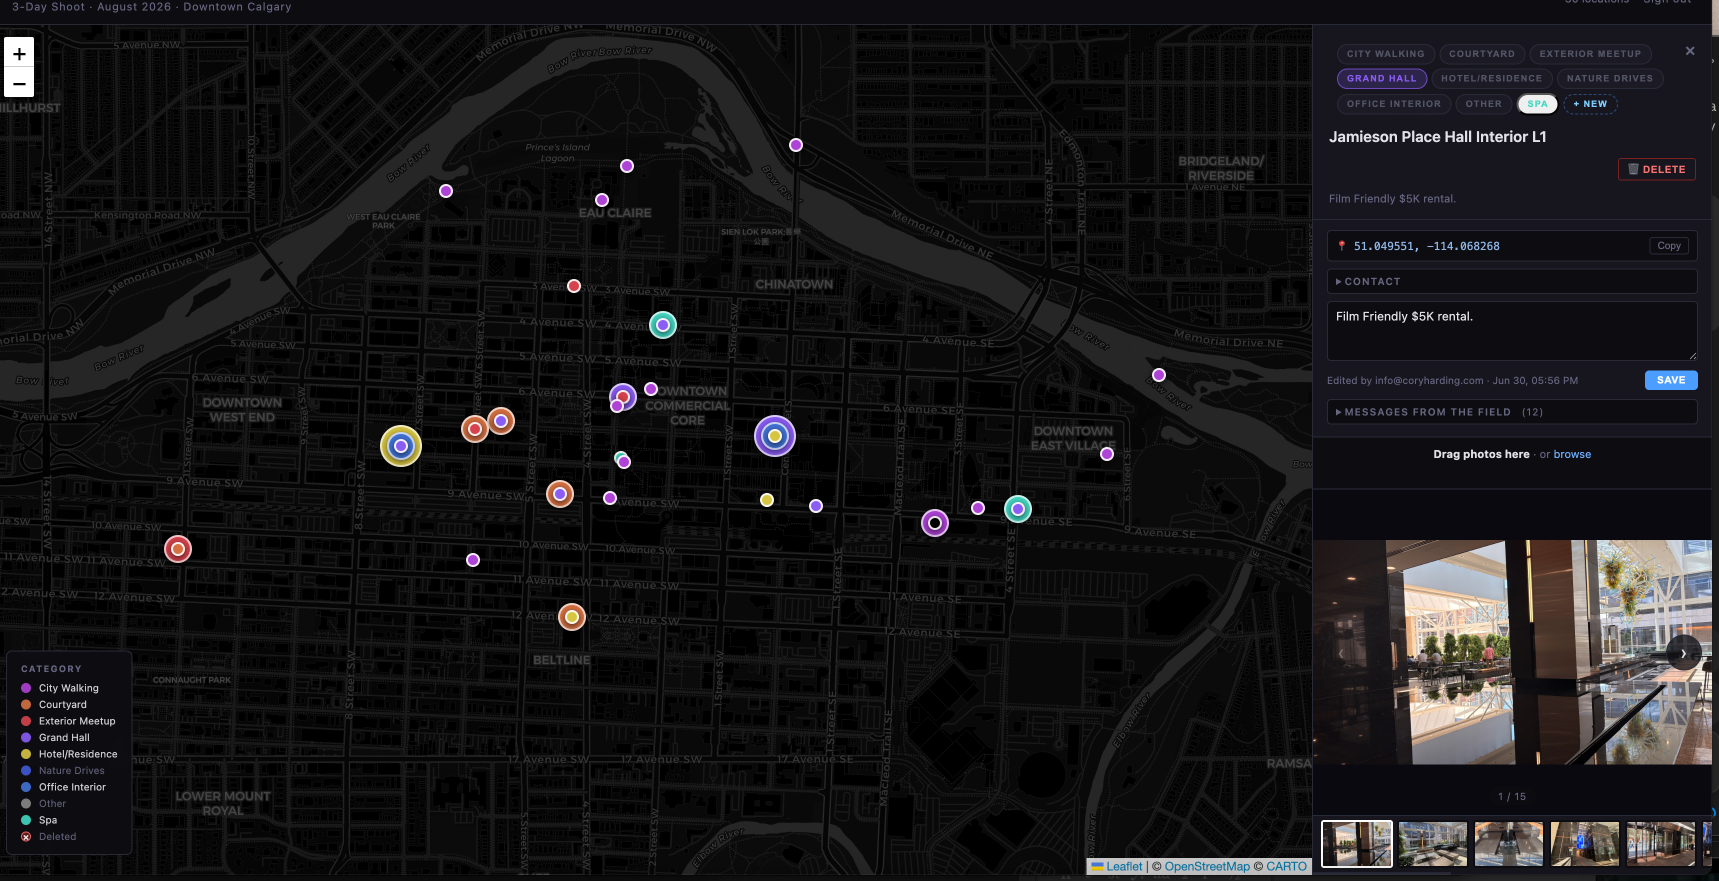Filter by Courtyard in the legend
Image resolution: width=1719 pixels, height=881 pixels.
[63, 705]
